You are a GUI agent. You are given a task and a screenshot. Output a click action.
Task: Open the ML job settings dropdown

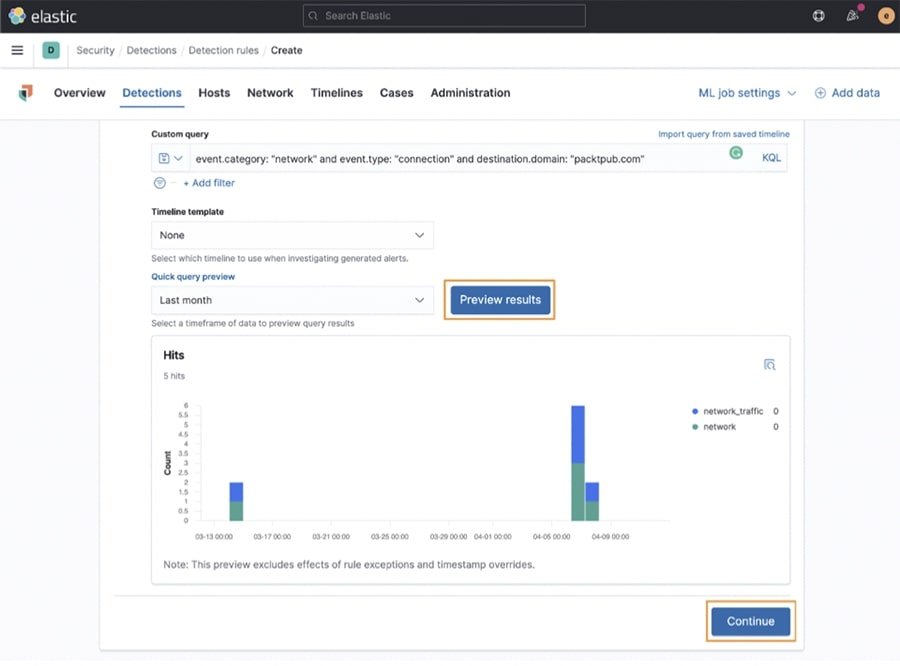747,93
